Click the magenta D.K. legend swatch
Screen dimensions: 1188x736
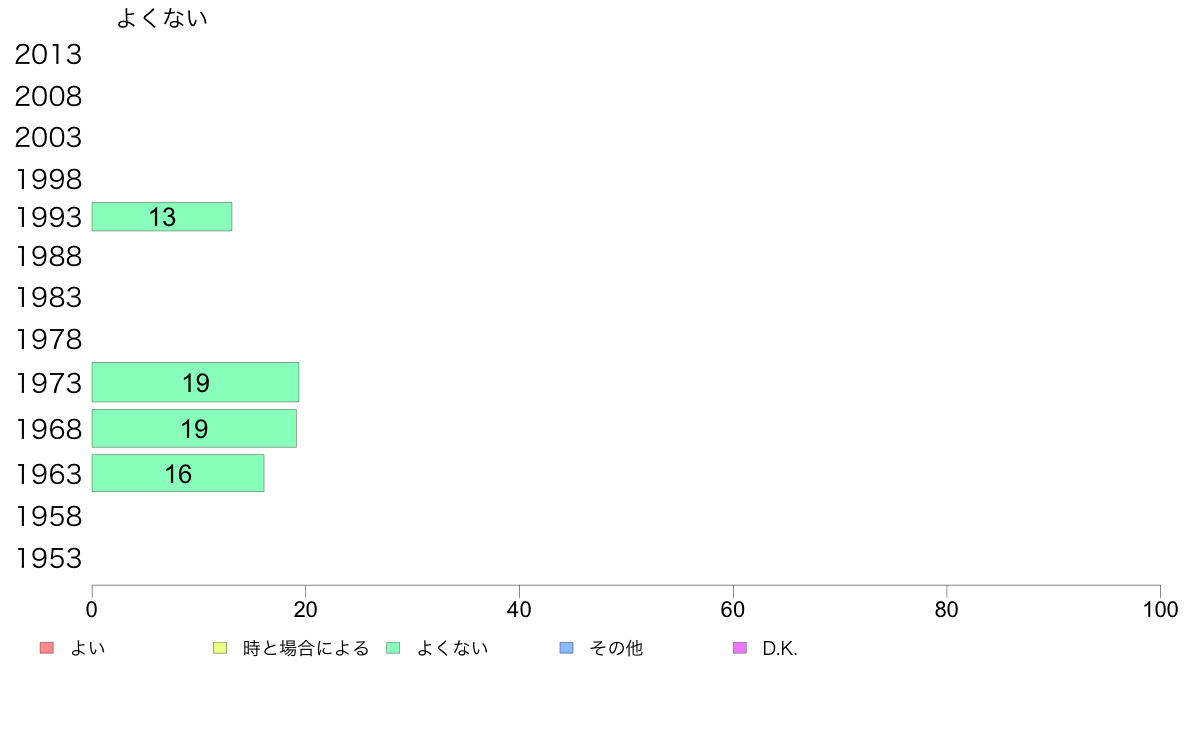coord(740,648)
